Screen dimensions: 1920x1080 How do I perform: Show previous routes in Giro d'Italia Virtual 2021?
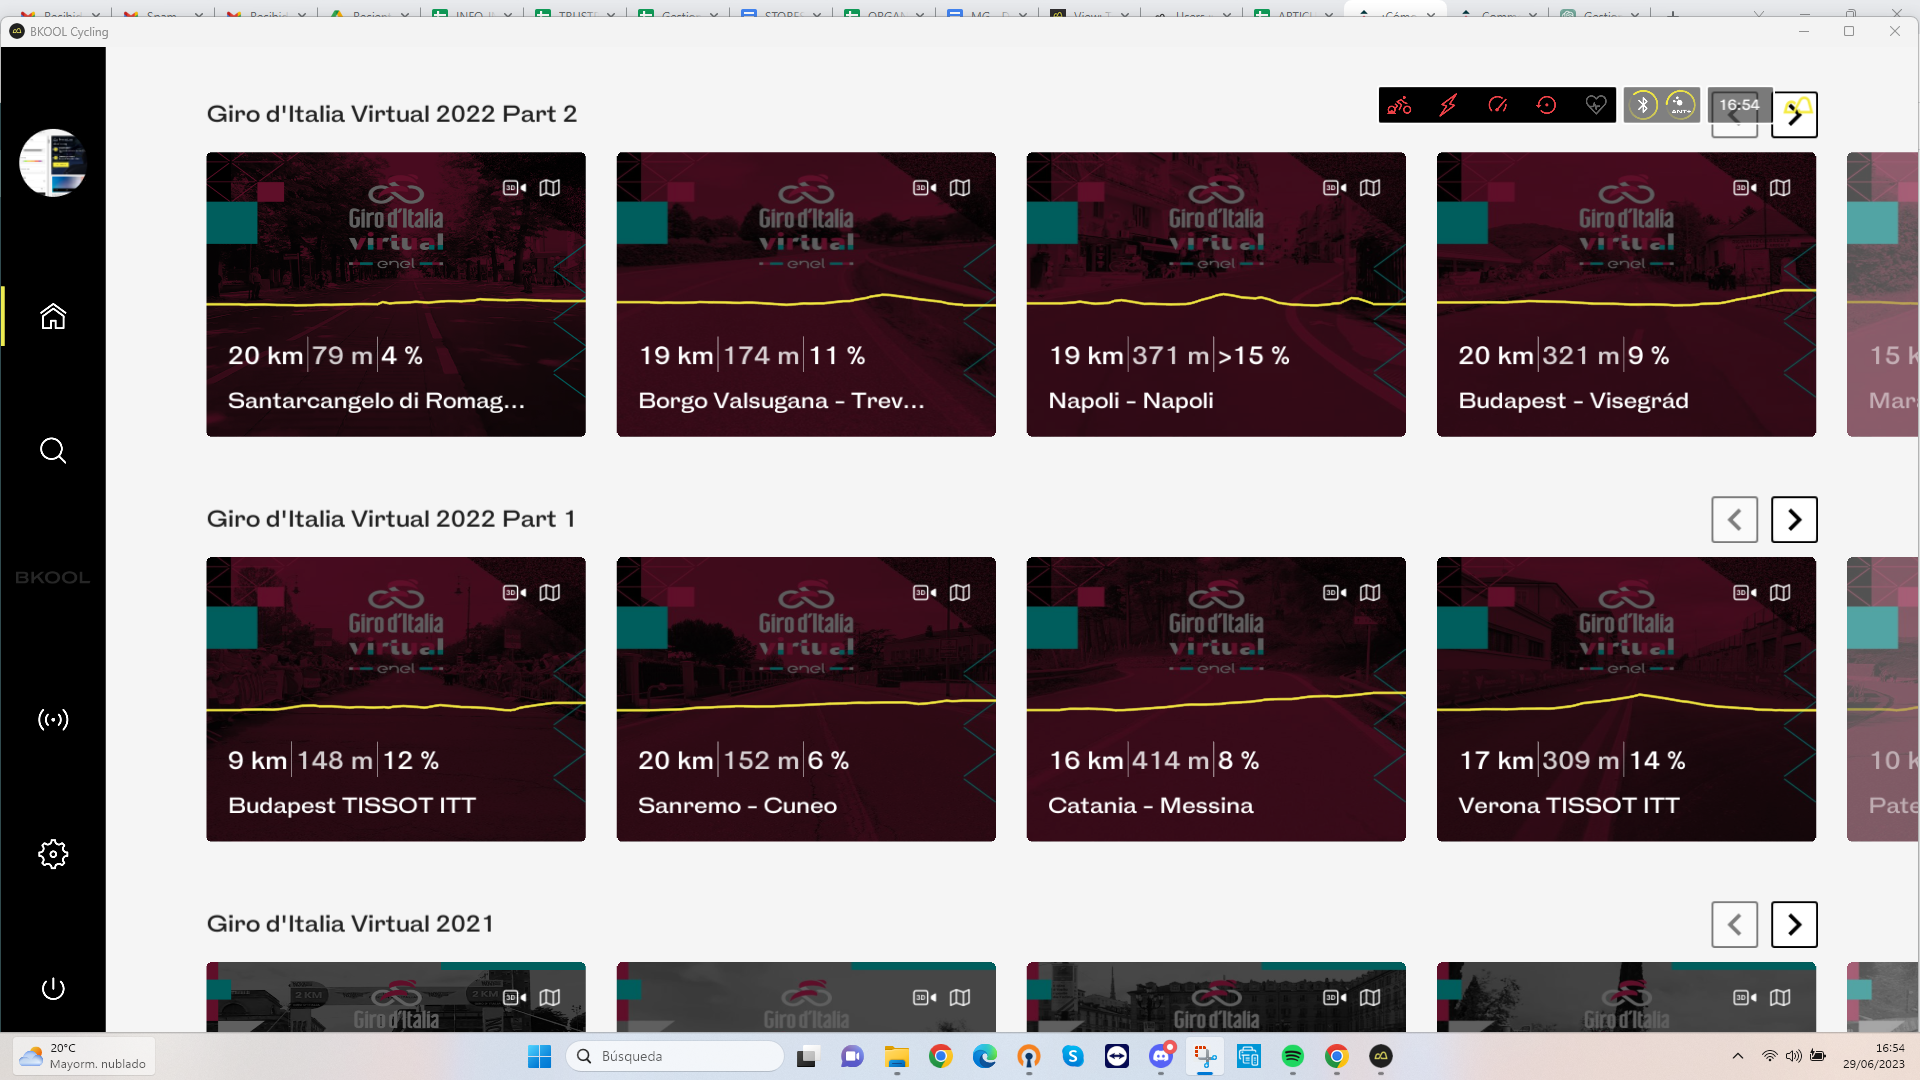tap(1734, 925)
